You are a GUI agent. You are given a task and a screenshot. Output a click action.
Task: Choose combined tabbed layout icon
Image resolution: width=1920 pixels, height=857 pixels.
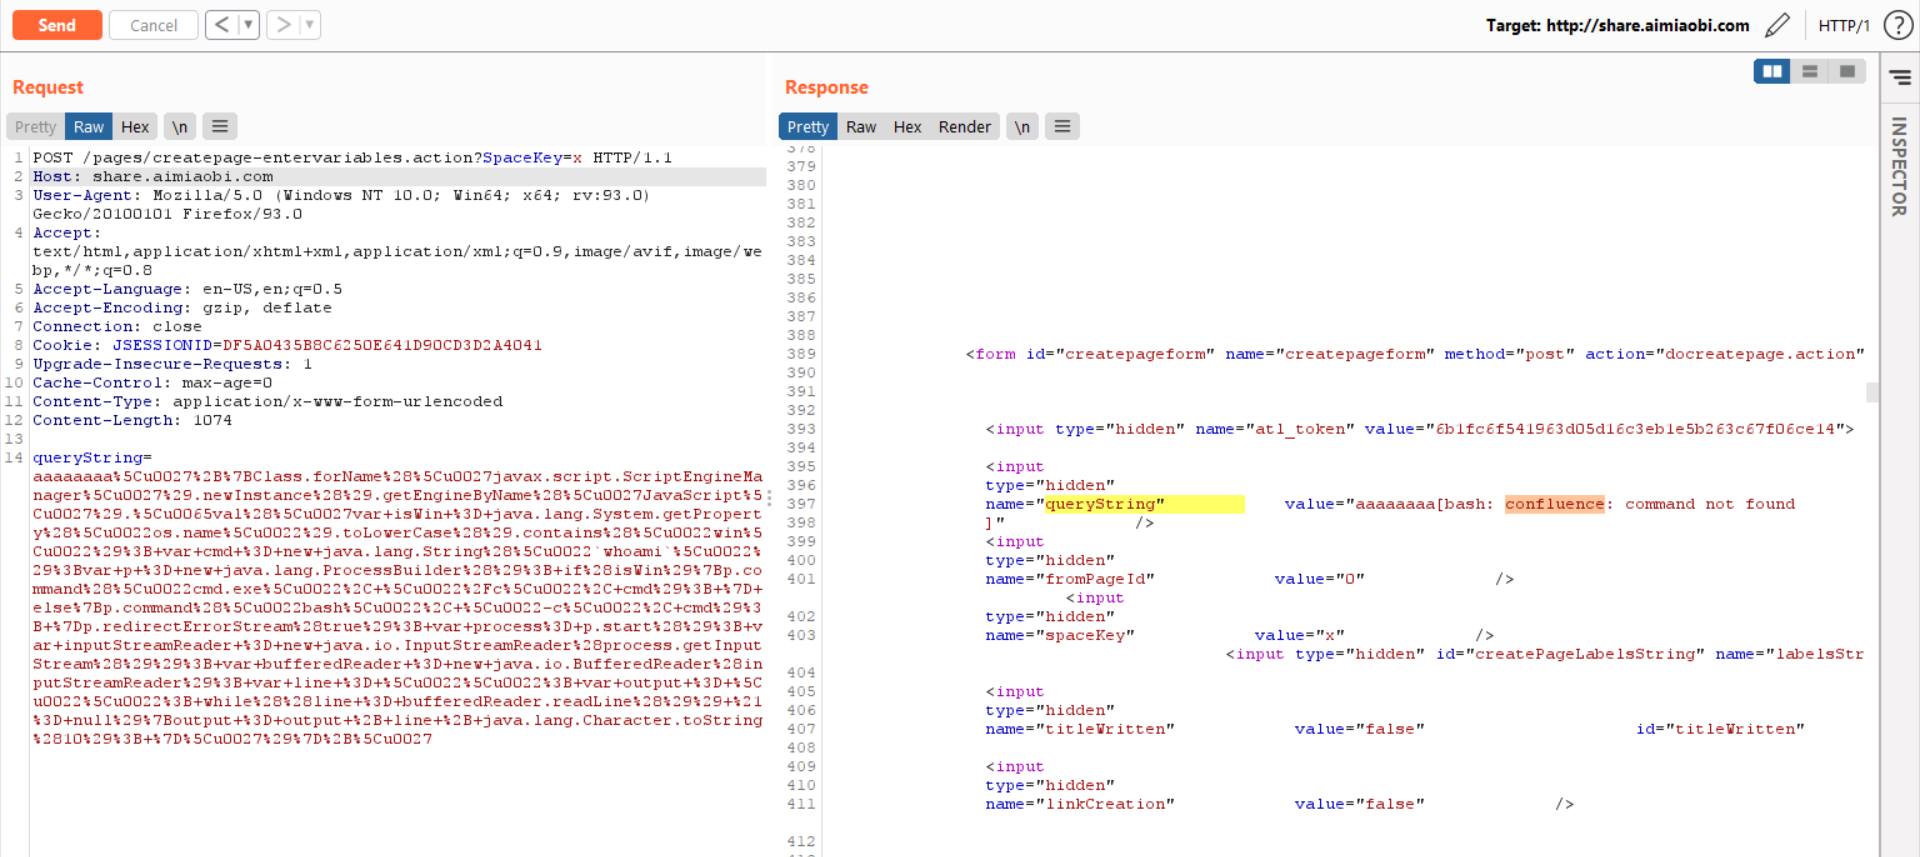click(1847, 71)
